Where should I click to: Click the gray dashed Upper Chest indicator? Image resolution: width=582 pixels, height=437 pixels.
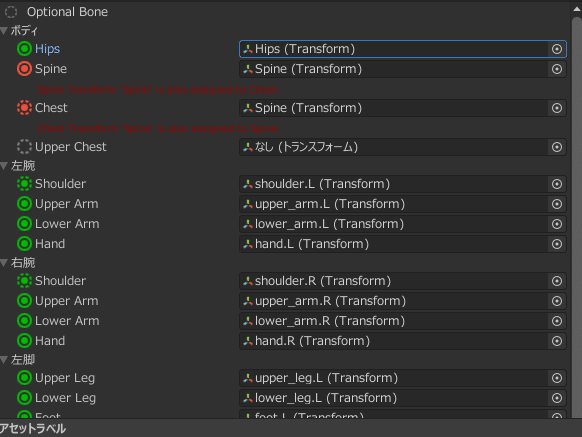[24, 147]
